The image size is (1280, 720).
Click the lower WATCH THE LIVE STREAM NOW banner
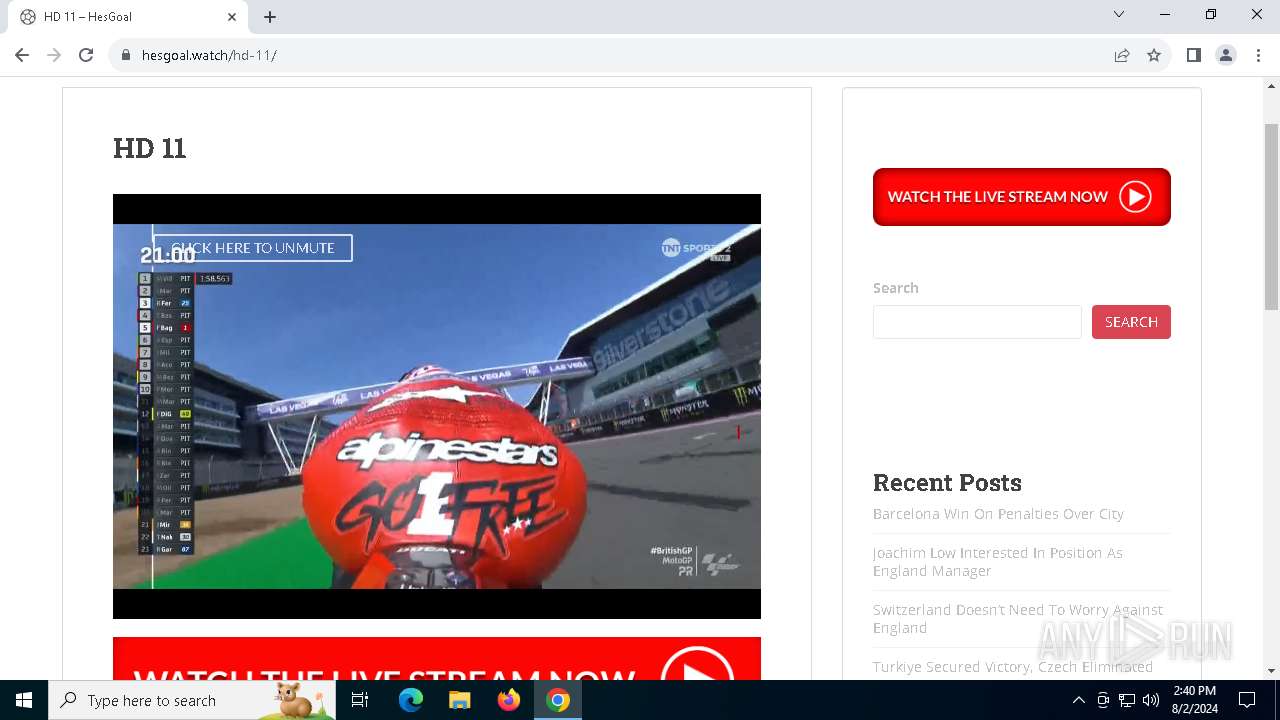pos(437,659)
